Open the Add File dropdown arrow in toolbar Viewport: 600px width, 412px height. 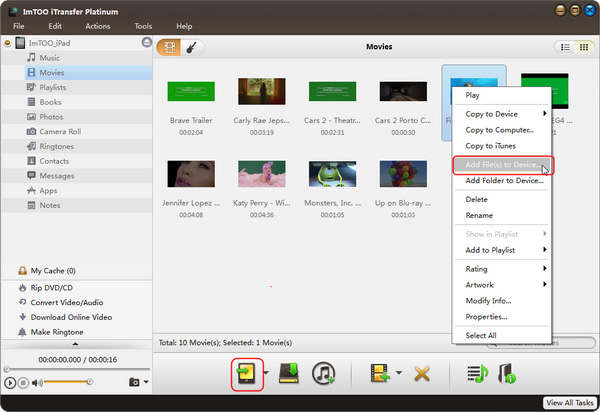click(x=398, y=373)
